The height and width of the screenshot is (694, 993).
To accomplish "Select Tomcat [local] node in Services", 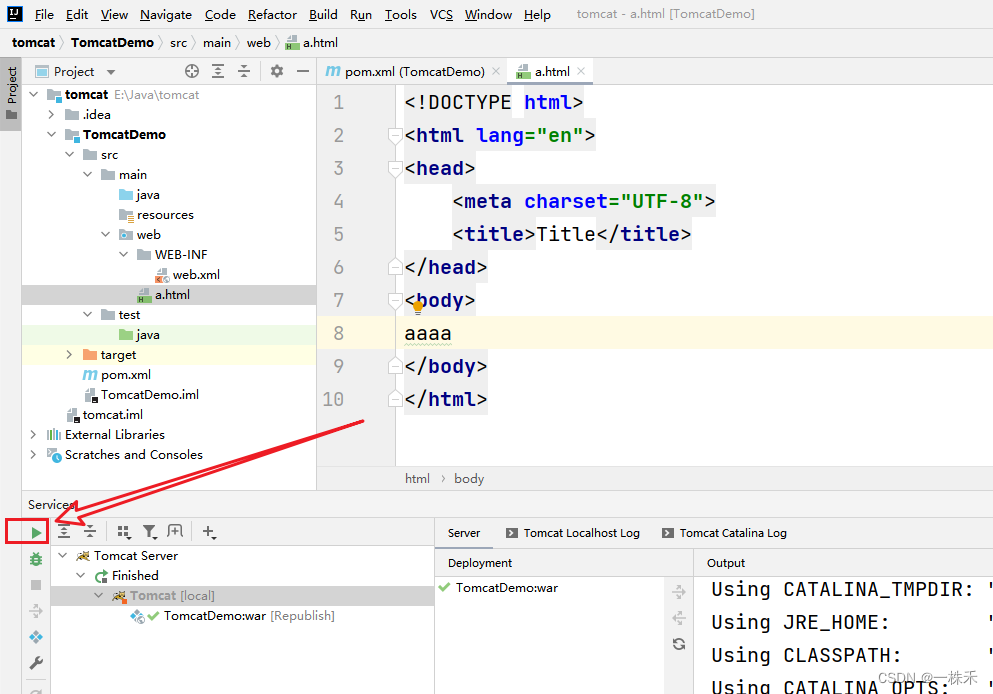I will tap(172, 596).
